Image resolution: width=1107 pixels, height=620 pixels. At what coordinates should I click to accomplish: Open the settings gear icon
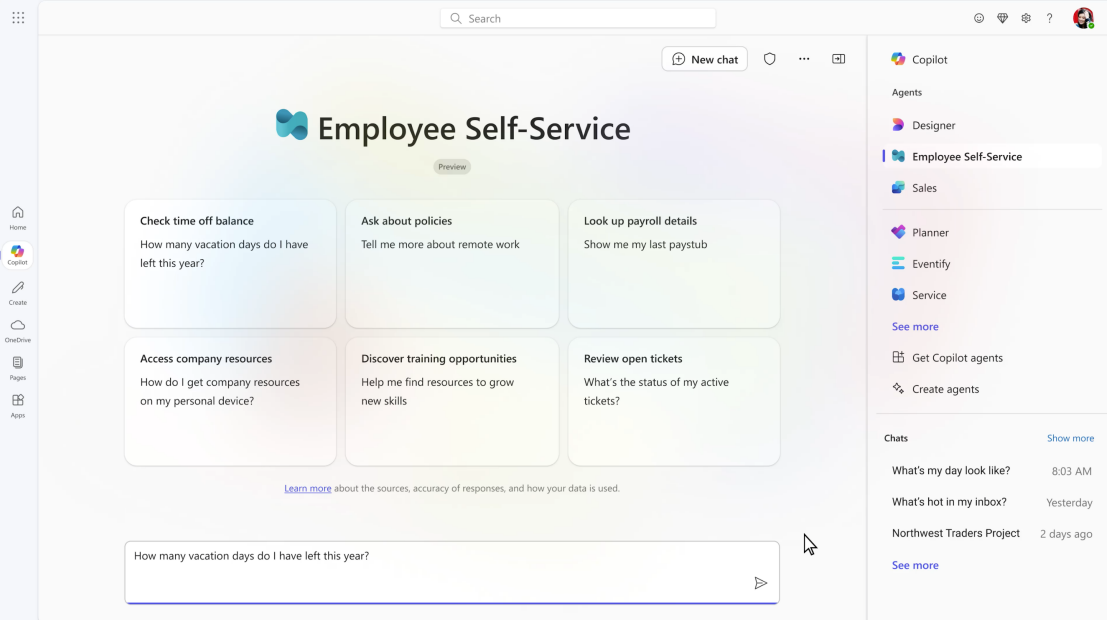point(1026,18)
